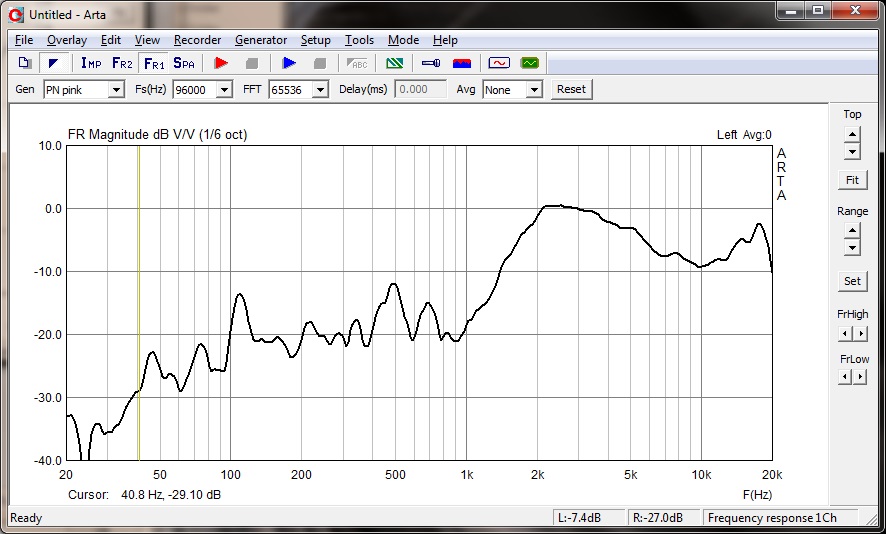This screenshot has height=534, width=886.
Task: Click the yellow cursor line on the graph
Action: pos(139,303)
